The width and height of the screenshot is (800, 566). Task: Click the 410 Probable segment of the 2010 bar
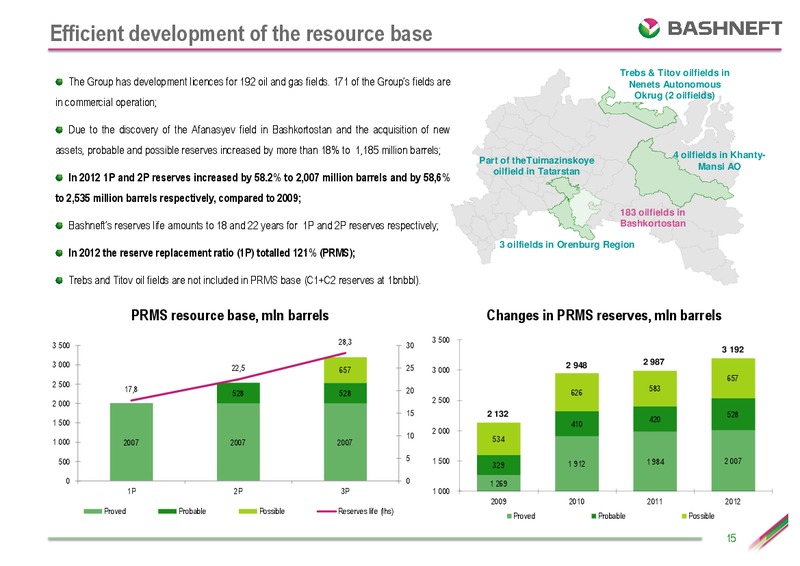577,424
